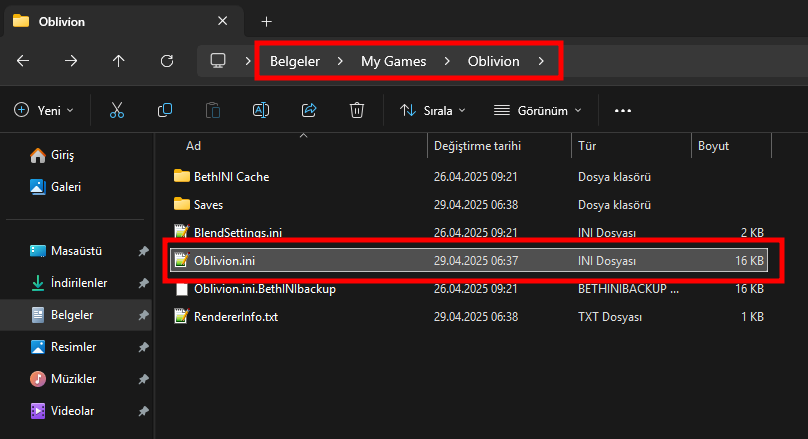
Task: Click the blank icon of Oblivion.ini.BethINIbackup
Action: 181,289
